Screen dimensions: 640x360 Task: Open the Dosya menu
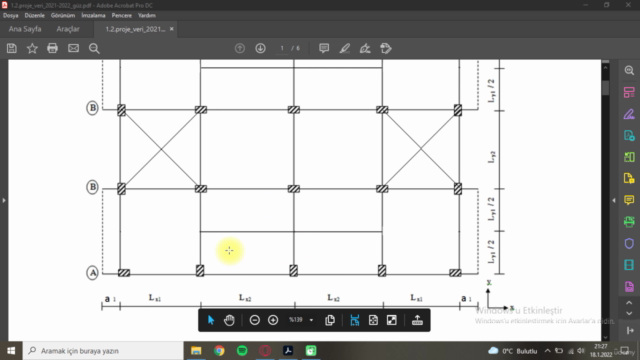click(x=11, y=16)
